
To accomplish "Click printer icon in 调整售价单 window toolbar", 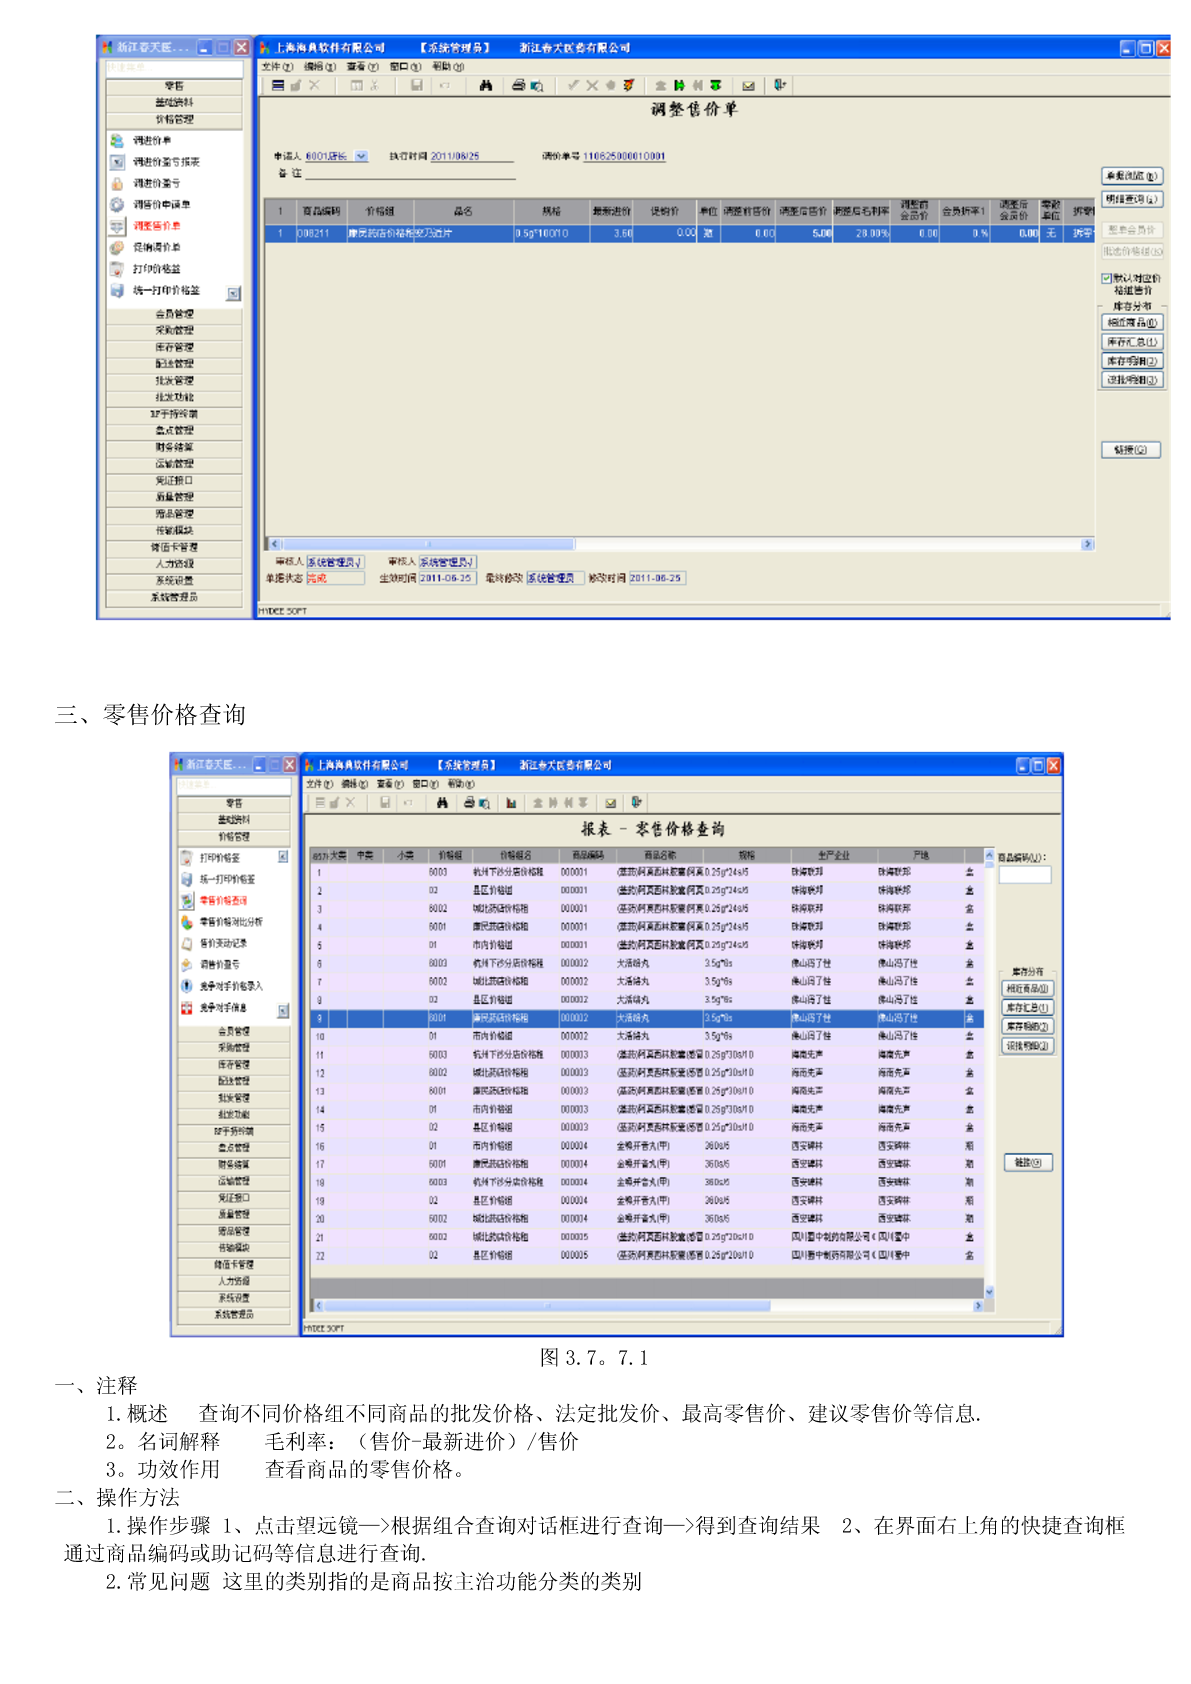I will (518, 86).
